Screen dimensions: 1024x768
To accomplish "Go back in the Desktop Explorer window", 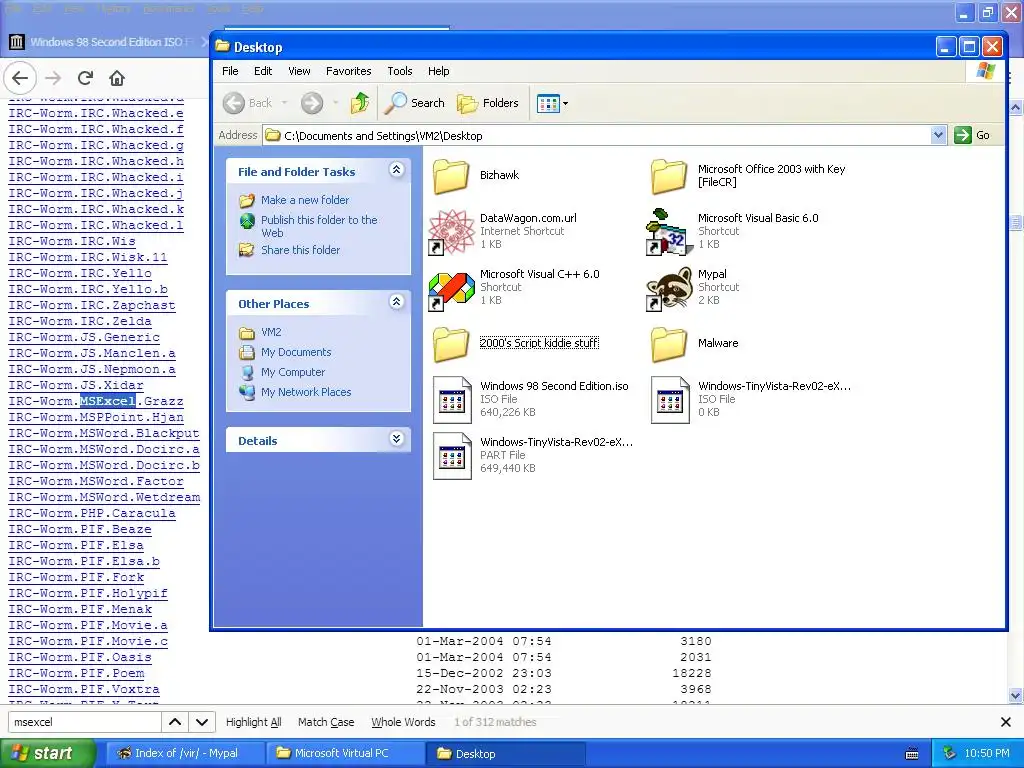I will pyautogui.click(x=247, y=103).
